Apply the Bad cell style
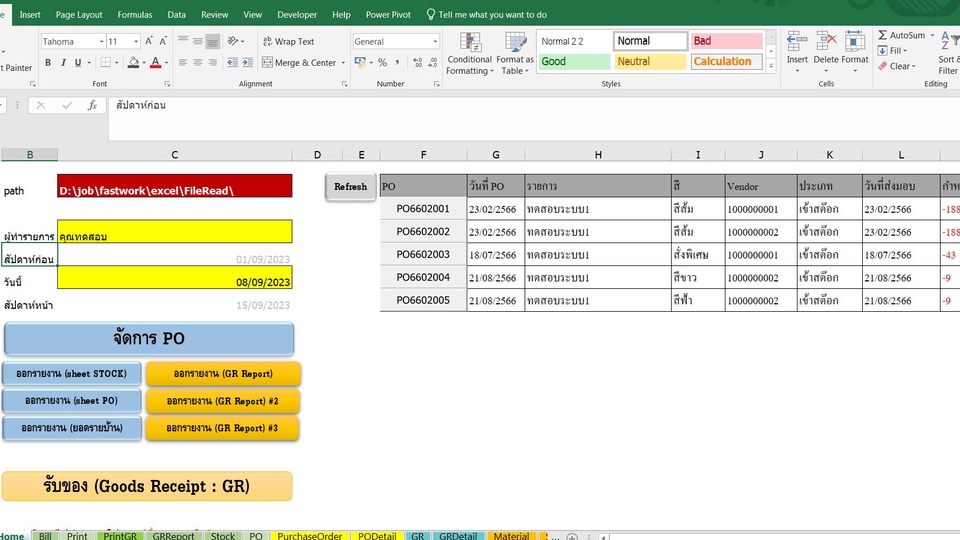Viewport: 960px width, 540px height. (726, 41)
